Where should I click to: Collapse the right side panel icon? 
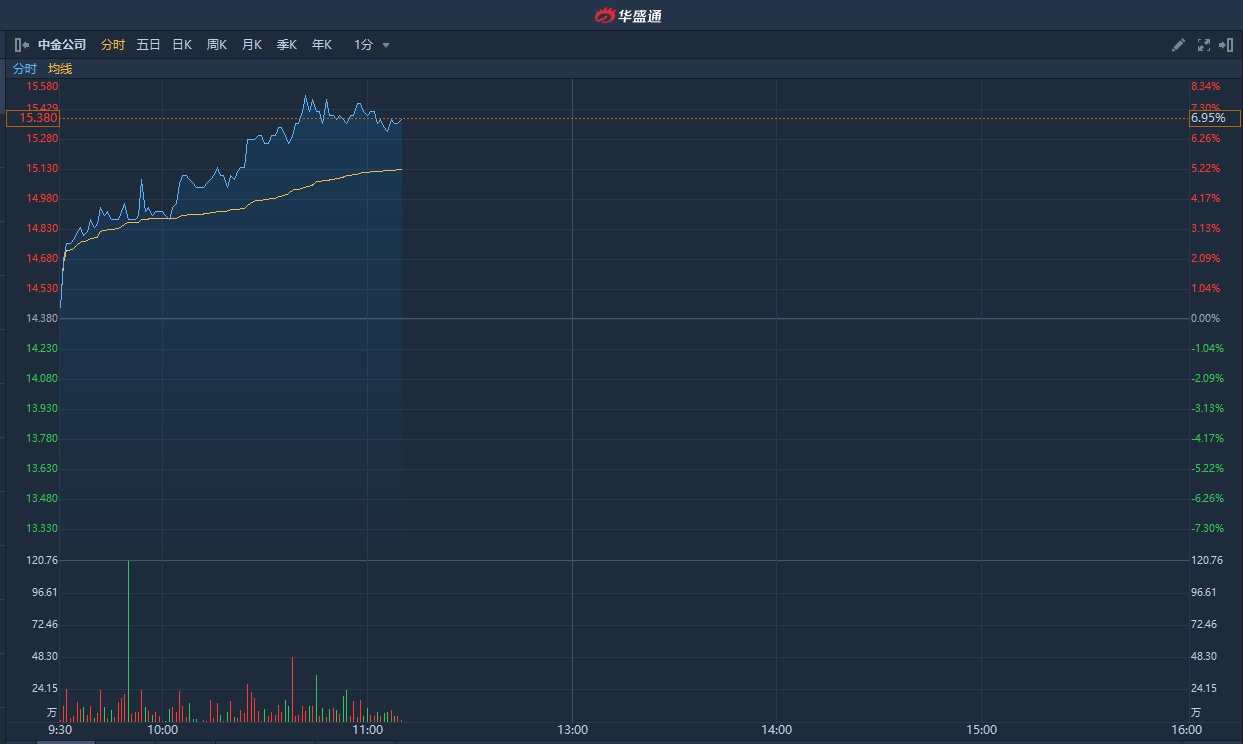click(1226, 45)
